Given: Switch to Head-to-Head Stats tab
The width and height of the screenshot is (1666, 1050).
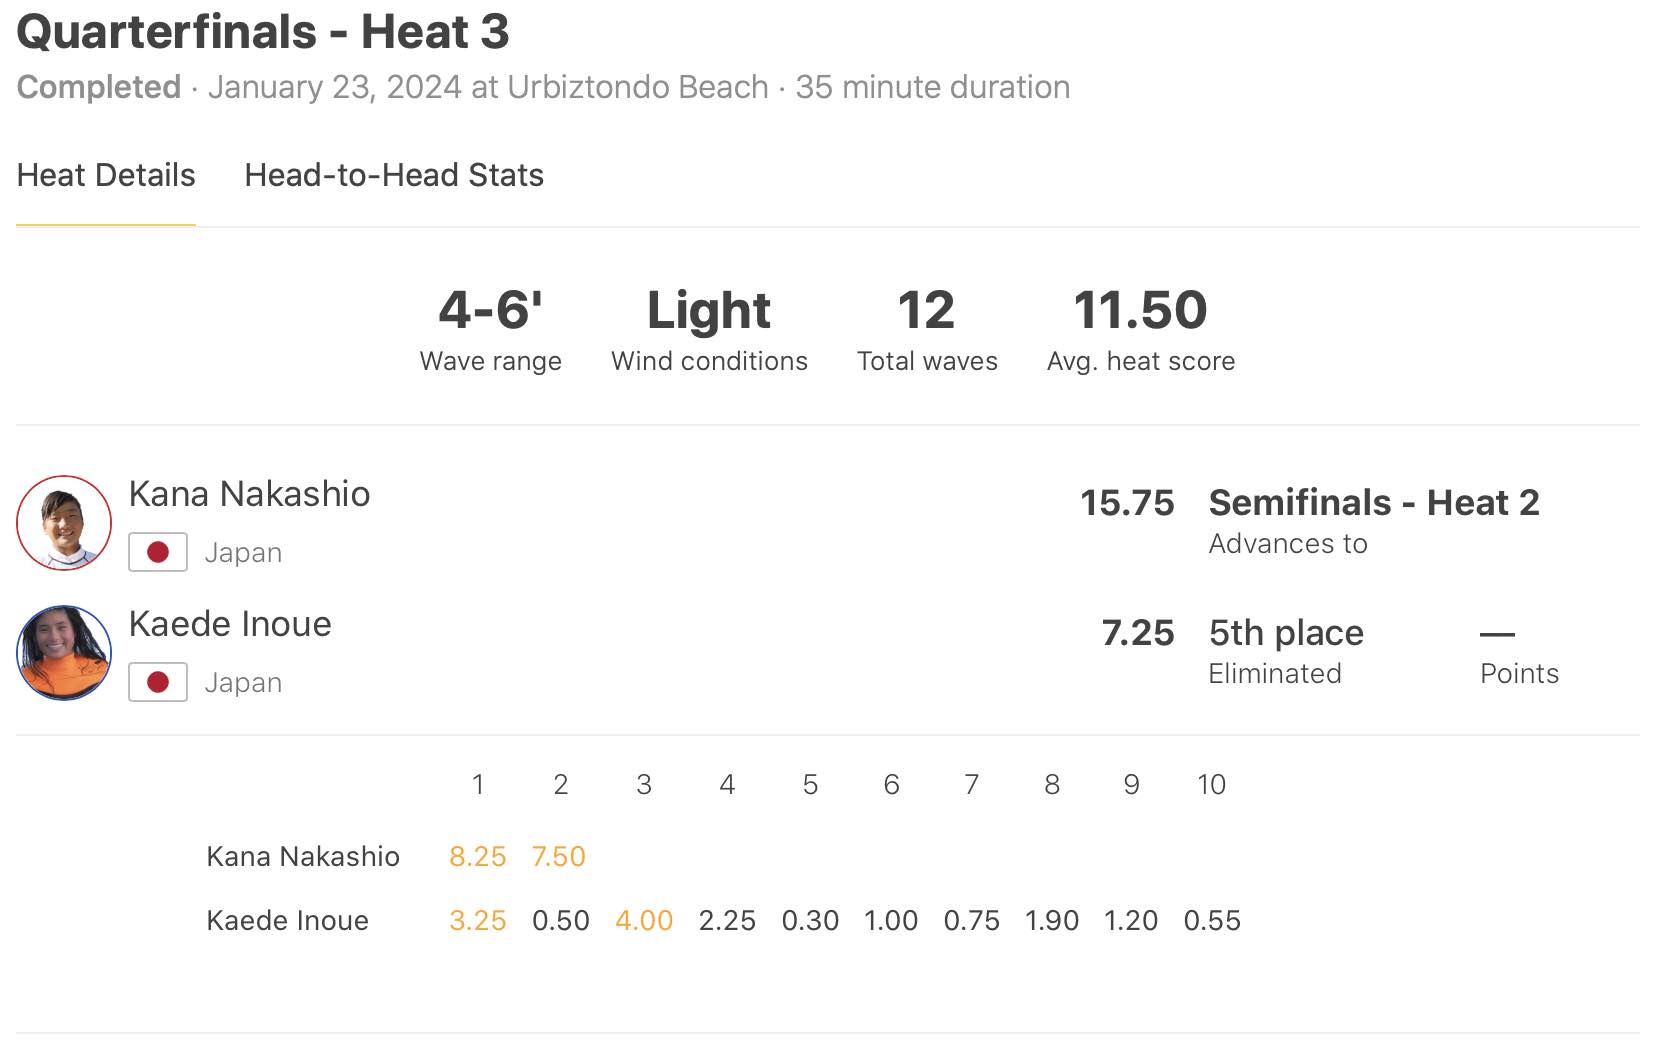Looking at the screenshot, I should point(394,175).
